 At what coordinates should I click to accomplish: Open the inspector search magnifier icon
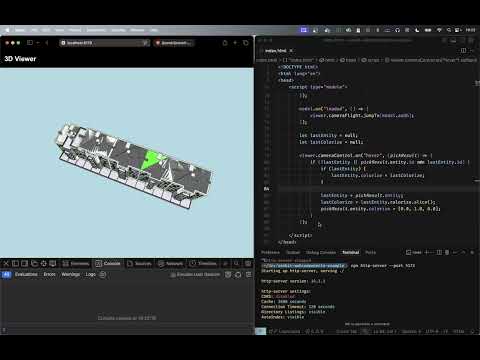point(236,263)
